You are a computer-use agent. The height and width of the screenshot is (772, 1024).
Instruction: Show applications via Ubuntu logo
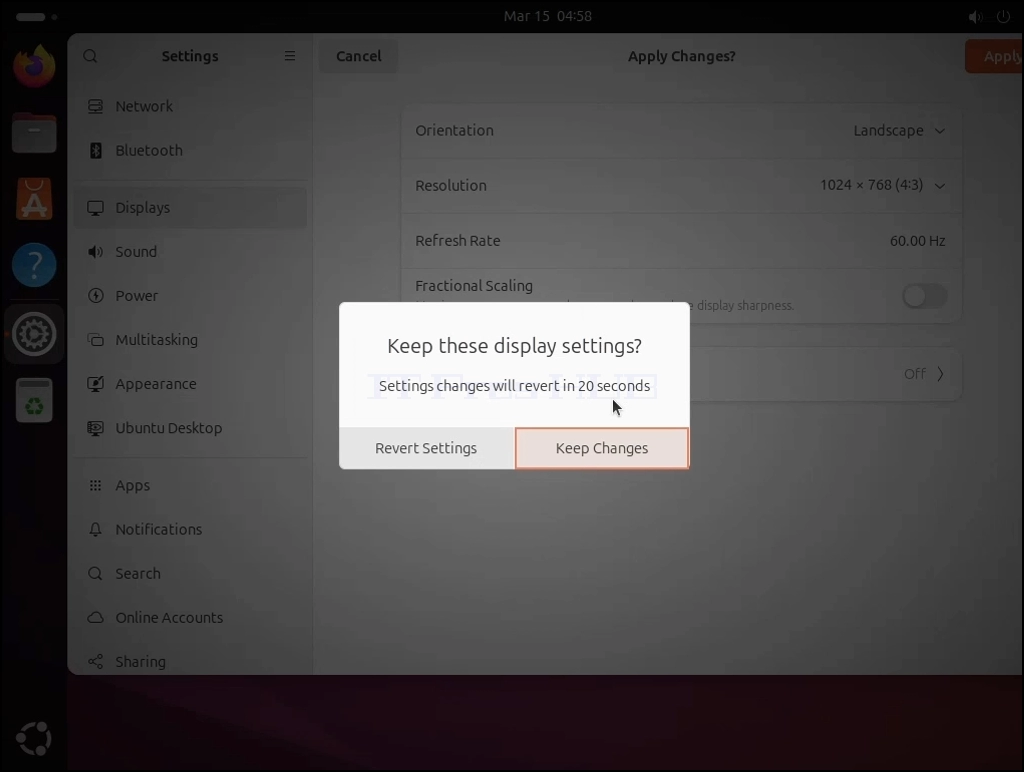tap(34, 739)
